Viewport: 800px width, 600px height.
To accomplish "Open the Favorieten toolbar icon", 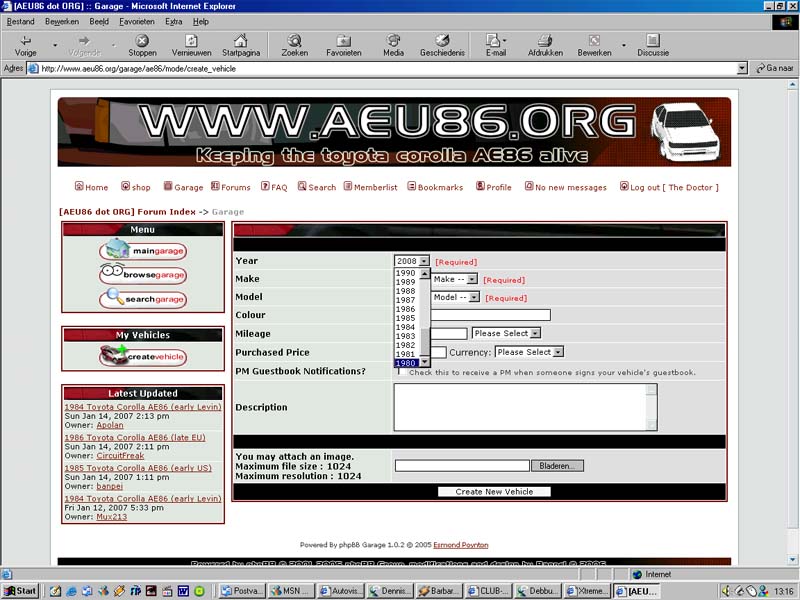I will (x=343, y=41).
